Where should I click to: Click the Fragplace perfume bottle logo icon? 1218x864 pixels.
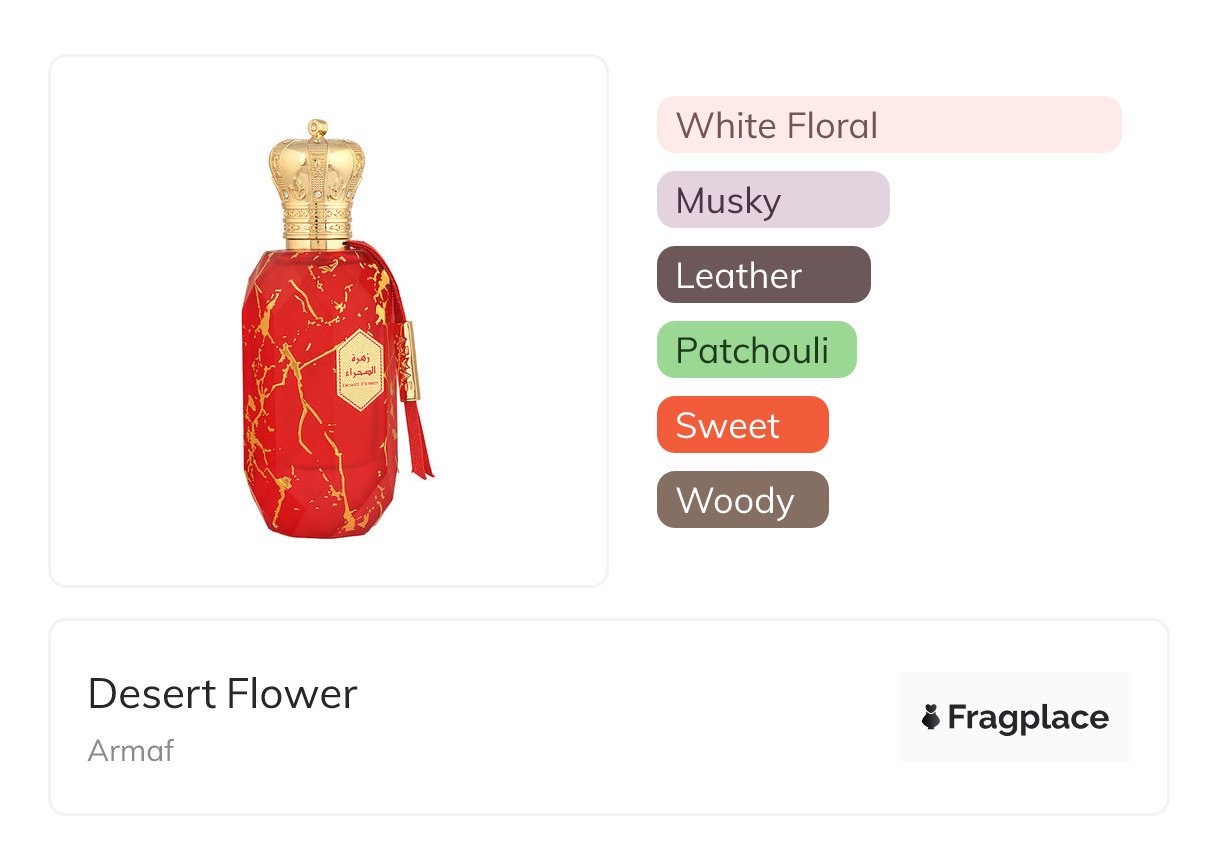click(x=931, y=717)
